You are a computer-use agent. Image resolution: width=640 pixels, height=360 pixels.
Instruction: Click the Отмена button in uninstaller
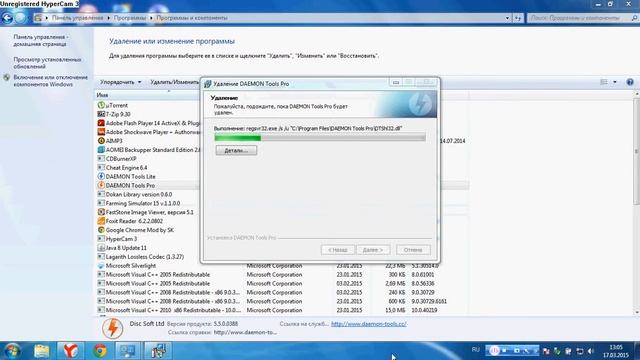pyautogui.click(x=413, y=250)
